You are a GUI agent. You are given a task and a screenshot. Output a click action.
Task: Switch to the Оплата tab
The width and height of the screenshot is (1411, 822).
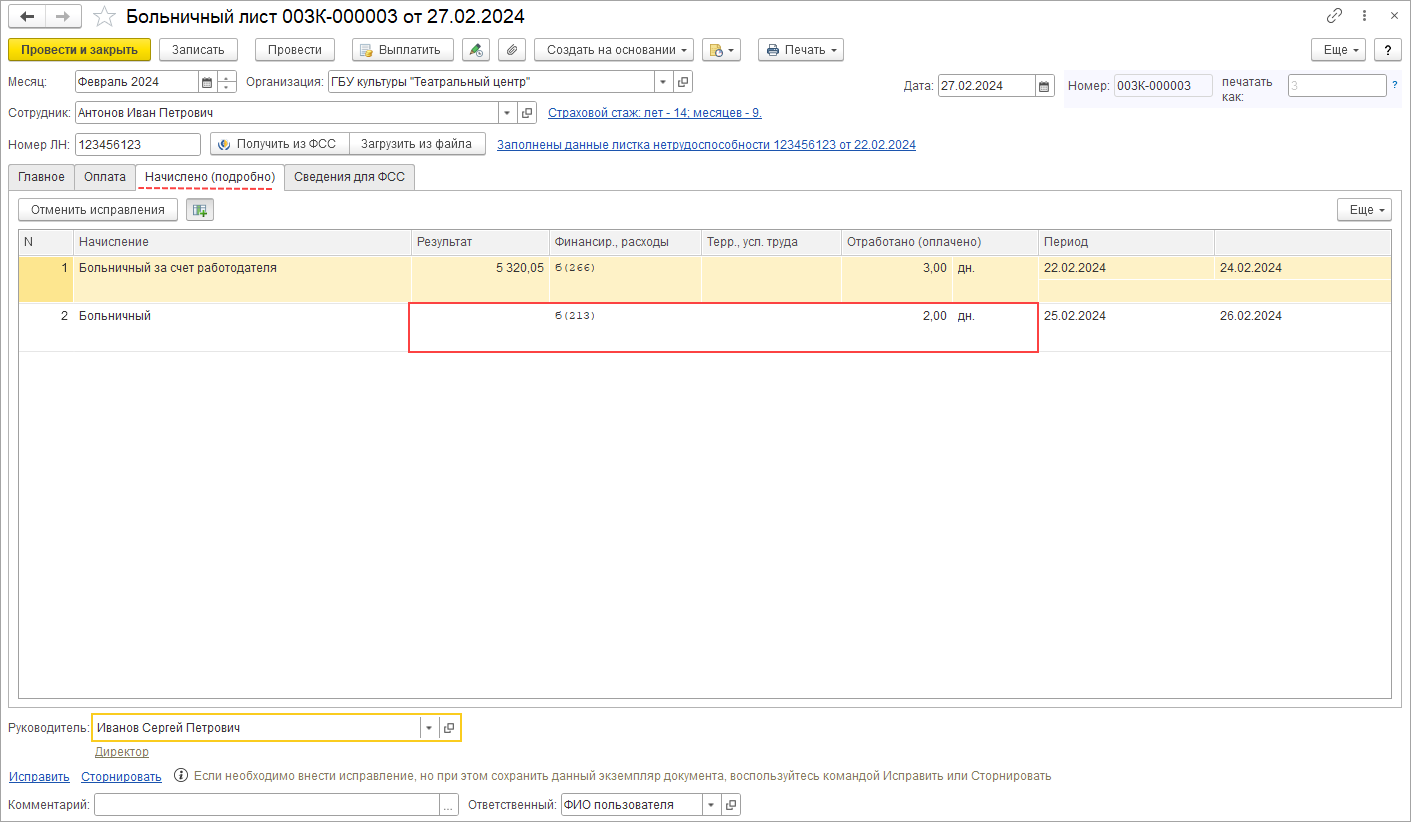point(105,177)
